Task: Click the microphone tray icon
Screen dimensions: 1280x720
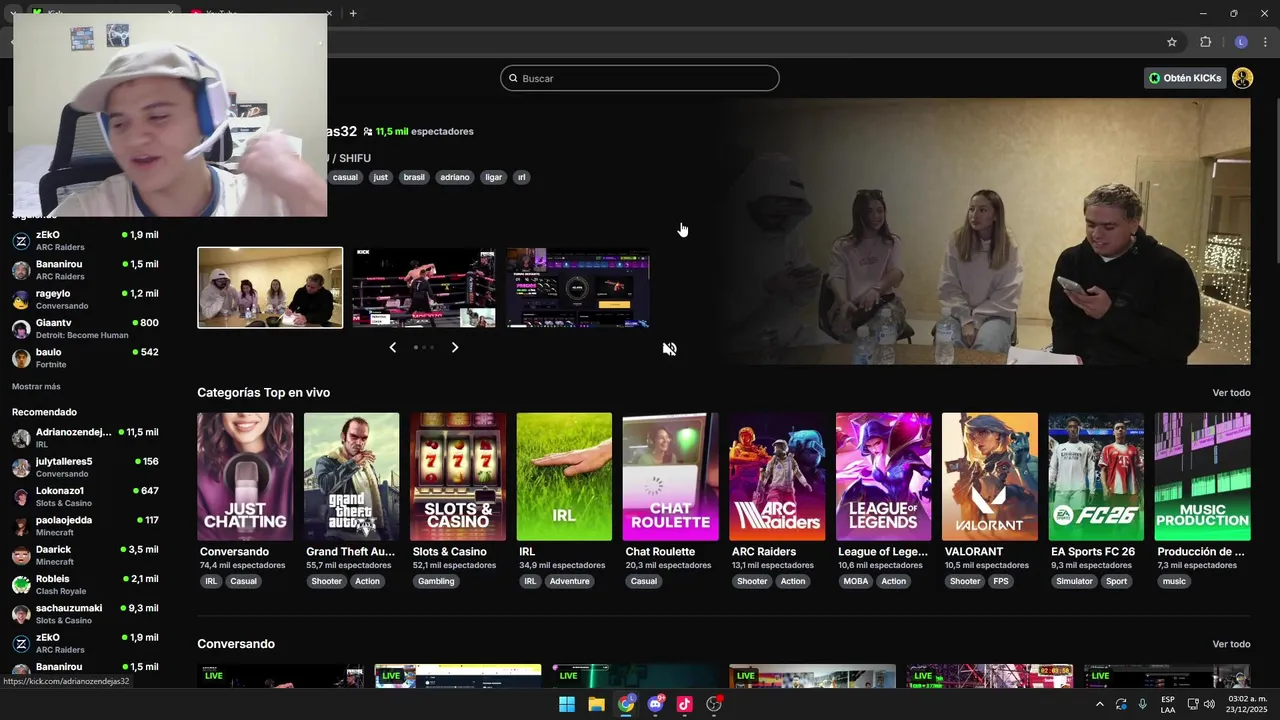Action: pyautogui.click(x=1142, y=704)
